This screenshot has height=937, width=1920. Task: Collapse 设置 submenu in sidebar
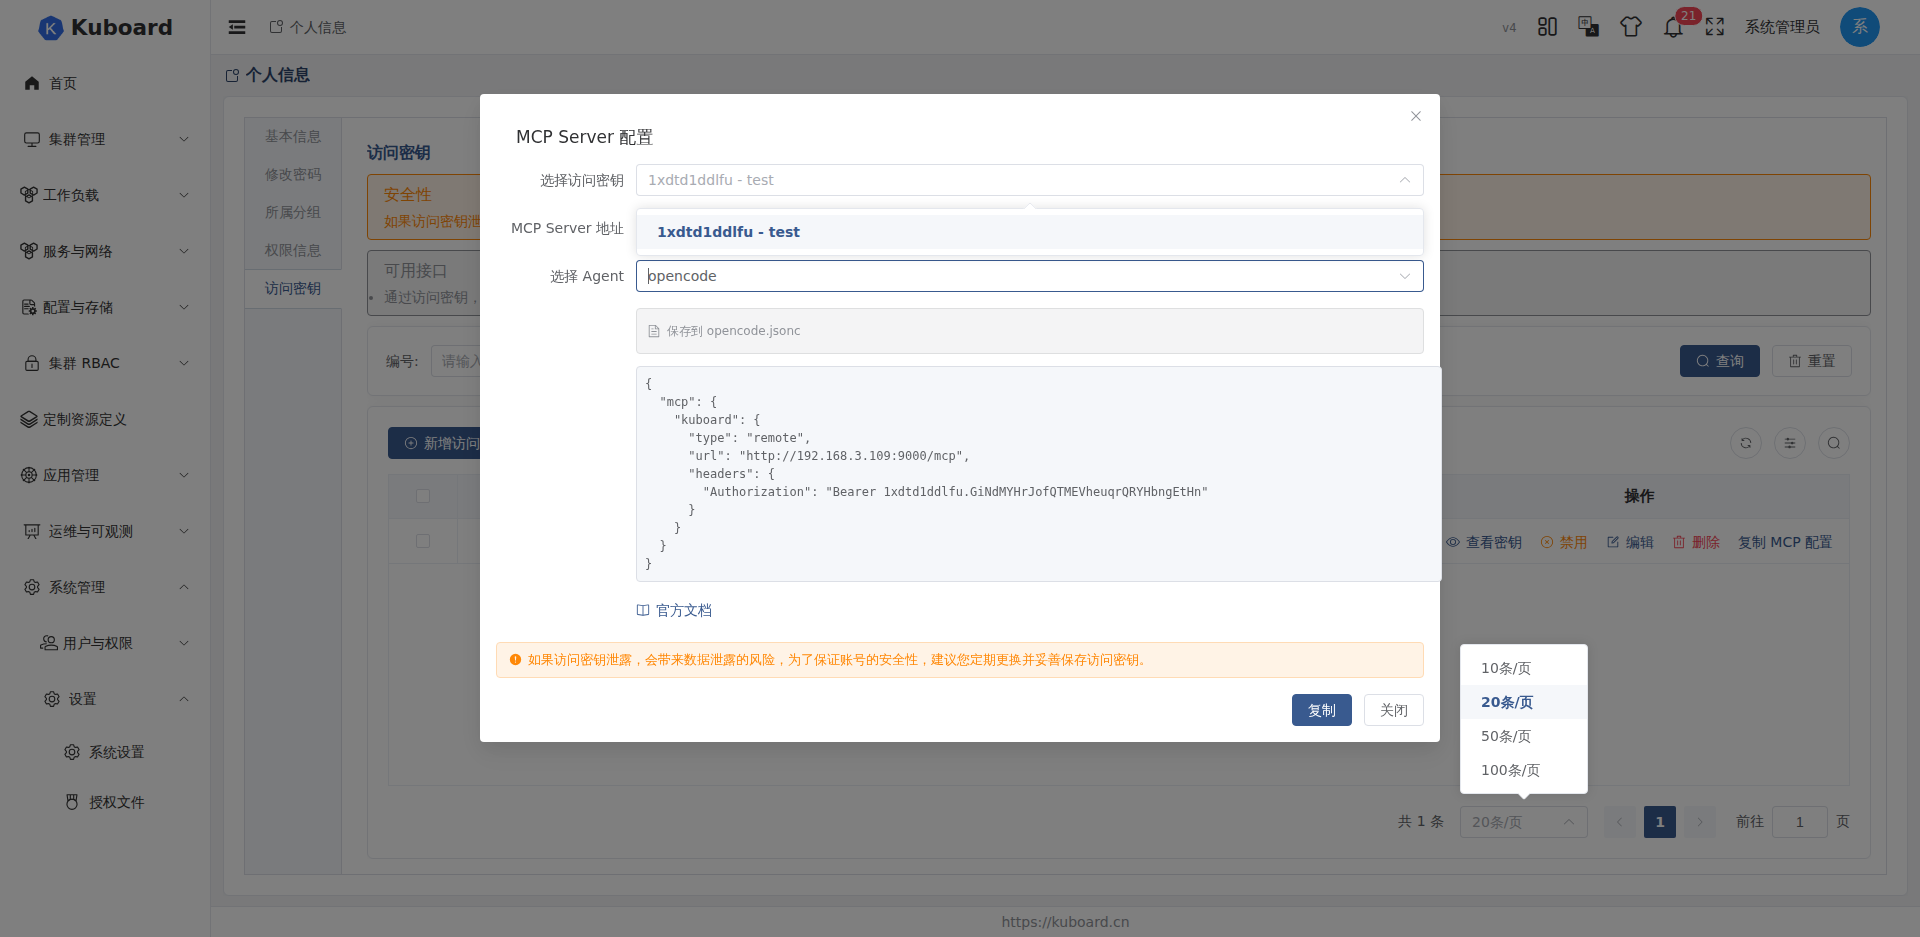click(x=105, y=699)
